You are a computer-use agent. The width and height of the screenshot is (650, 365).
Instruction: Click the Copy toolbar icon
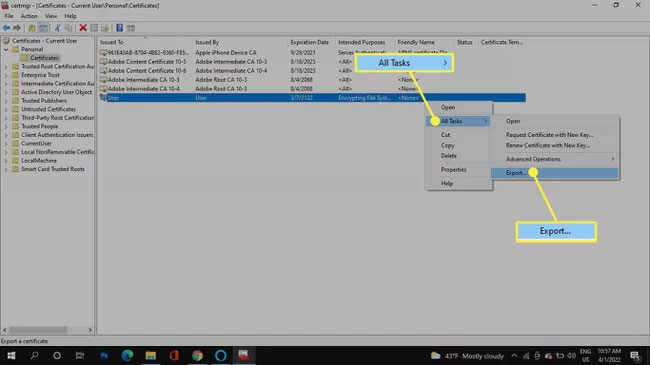pyautogui.click(x=68, y=28)
